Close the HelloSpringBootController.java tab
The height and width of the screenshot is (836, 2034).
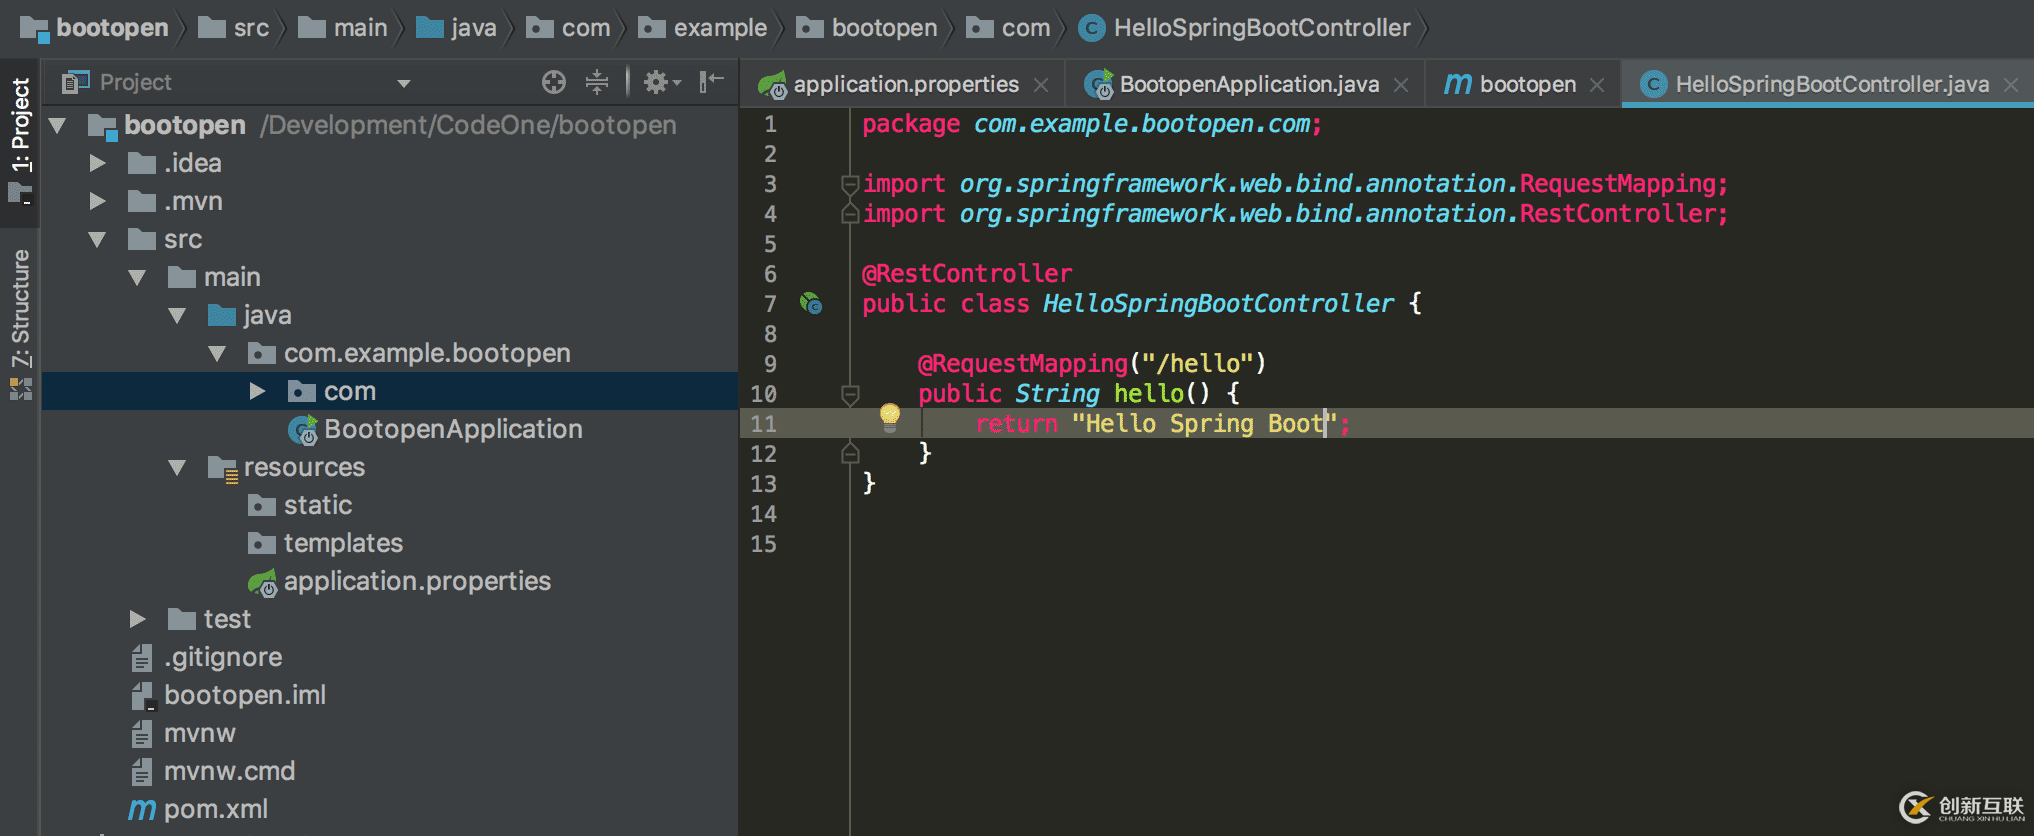click(2011, 85)
